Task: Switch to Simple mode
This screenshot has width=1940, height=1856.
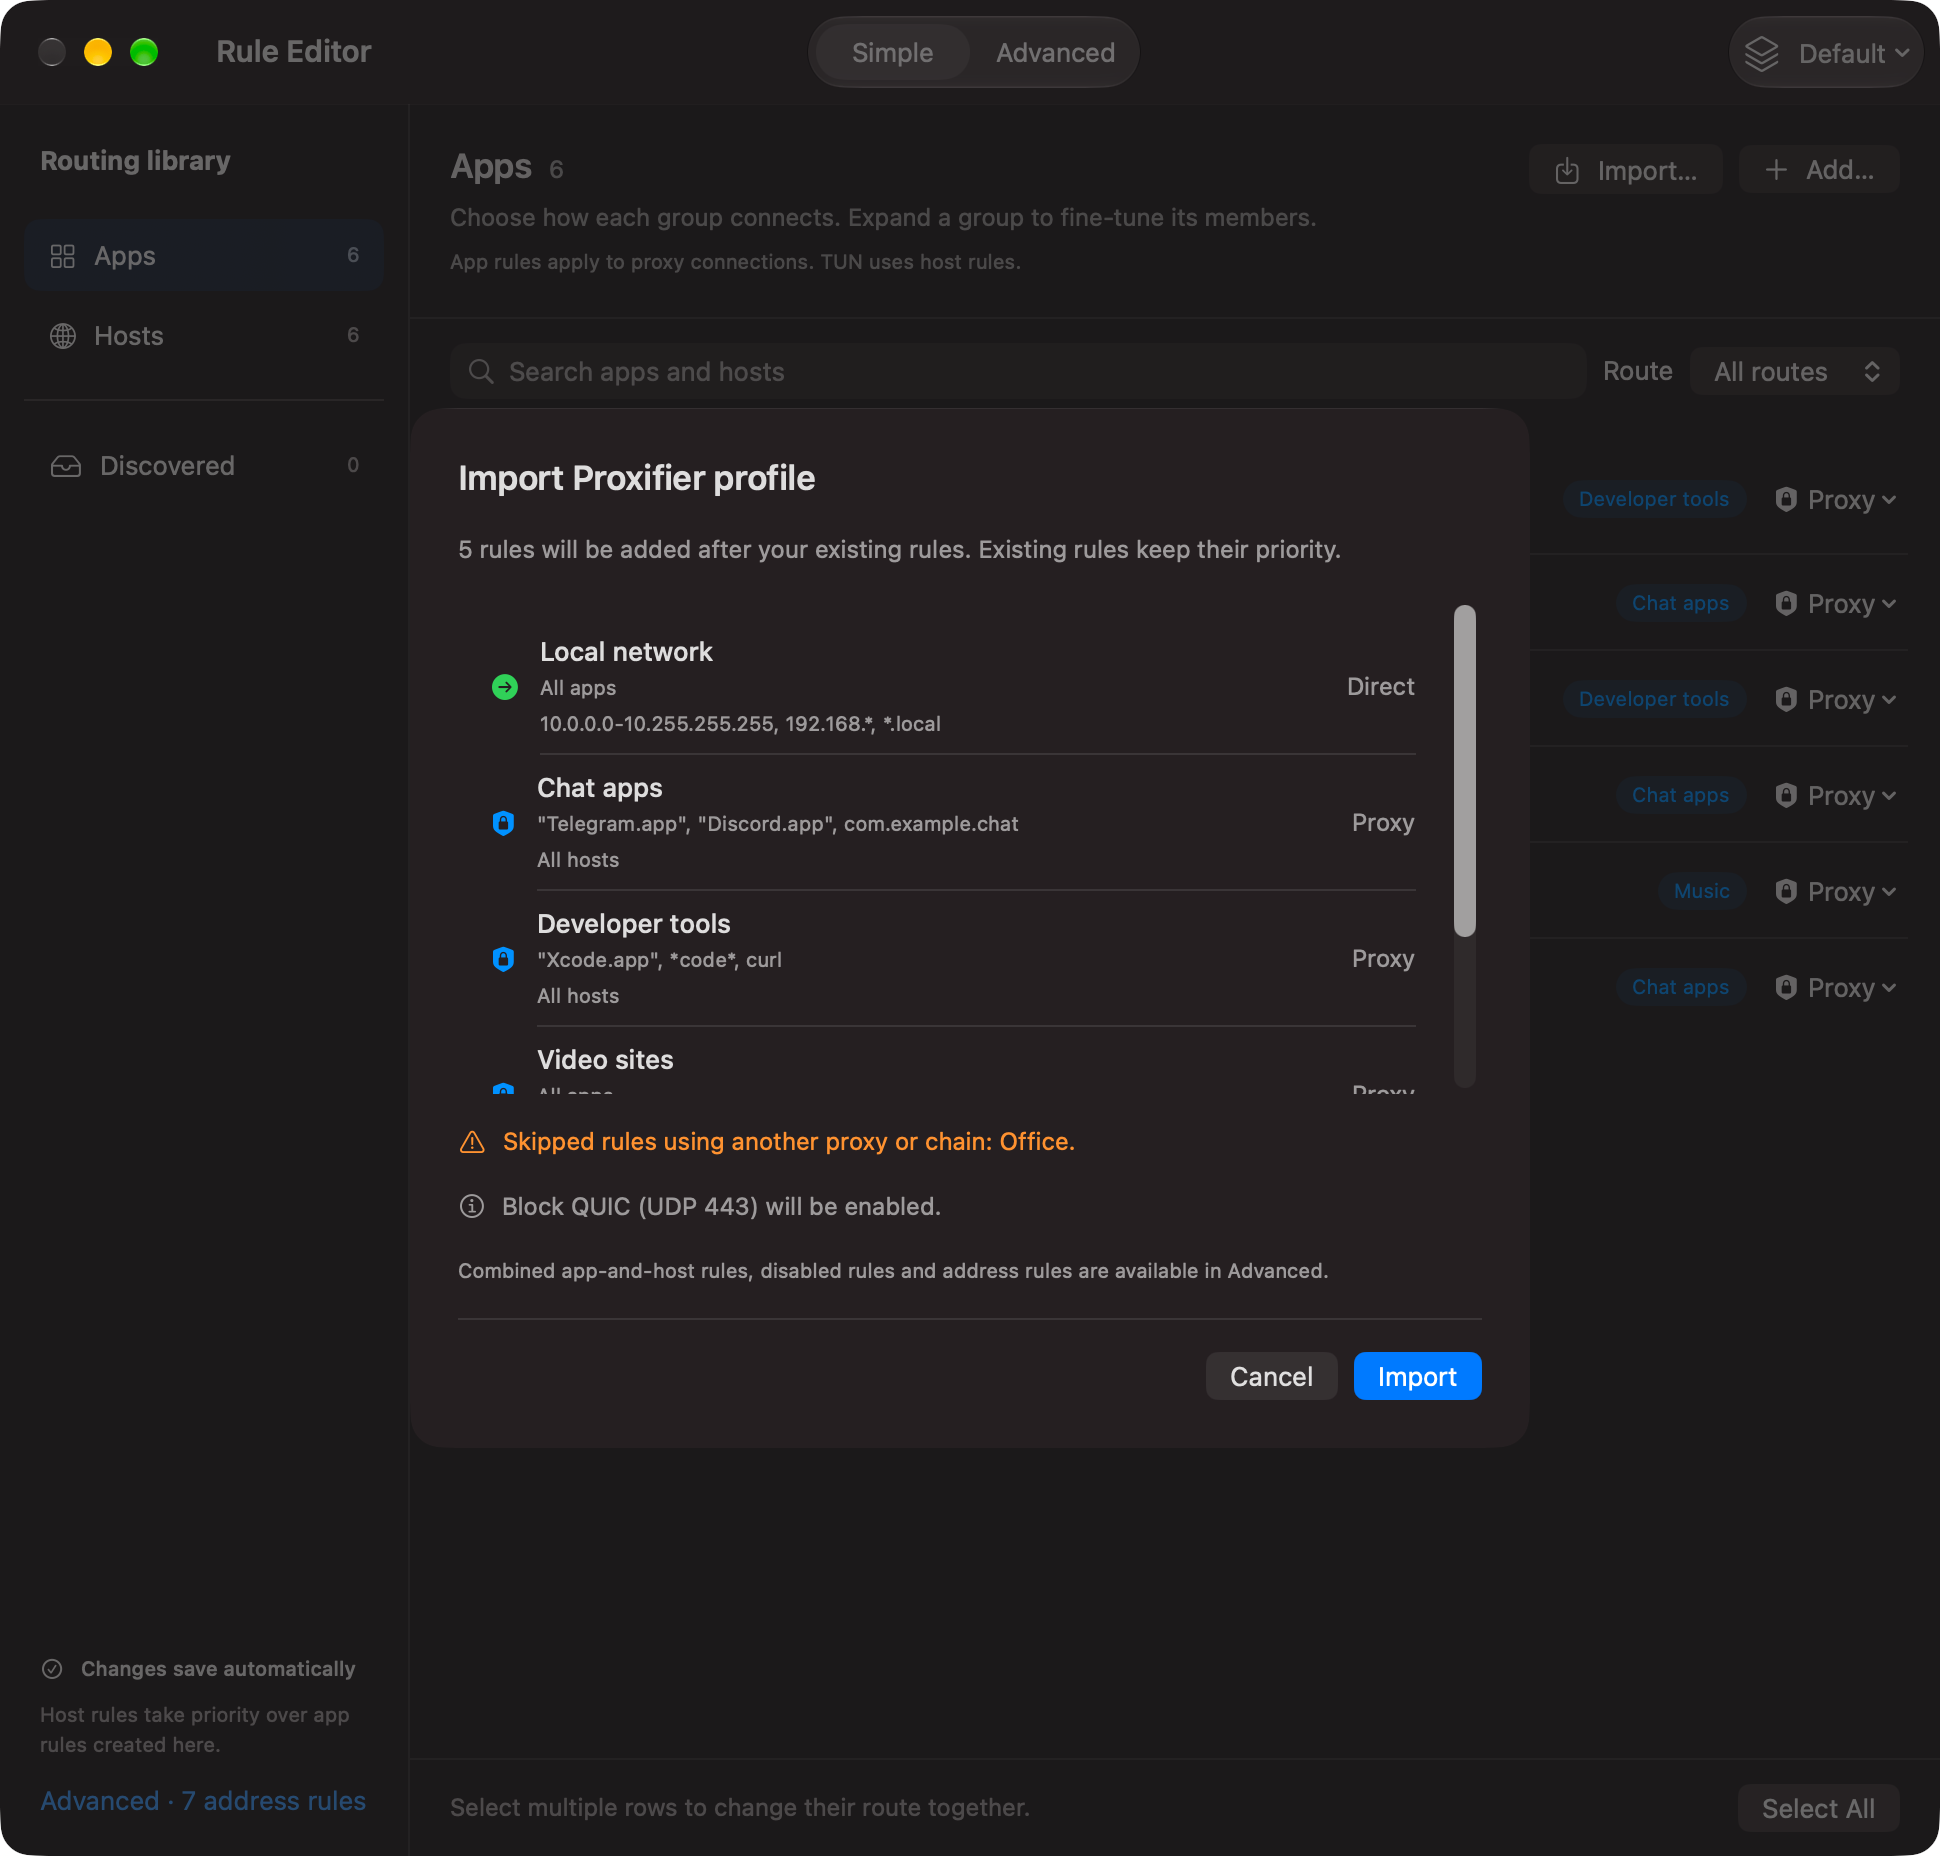Action: 892,53
